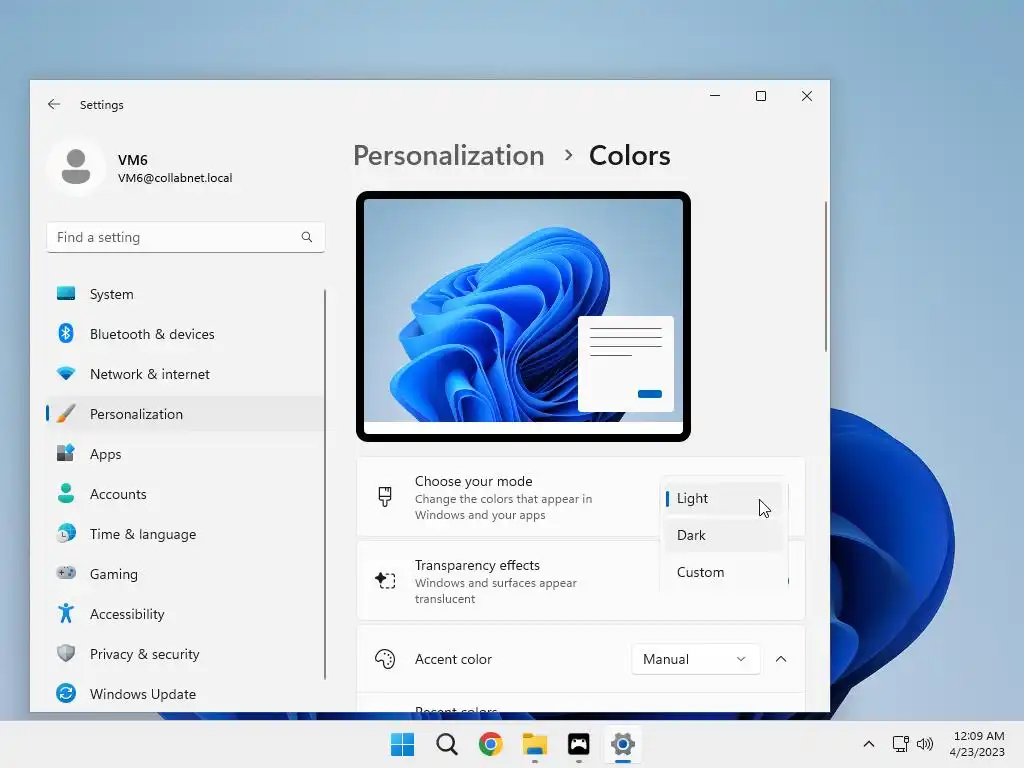Select Custom mode option
Image resolution: width=1024 pixels, height=768 pixels.
(x=723, y=572)
